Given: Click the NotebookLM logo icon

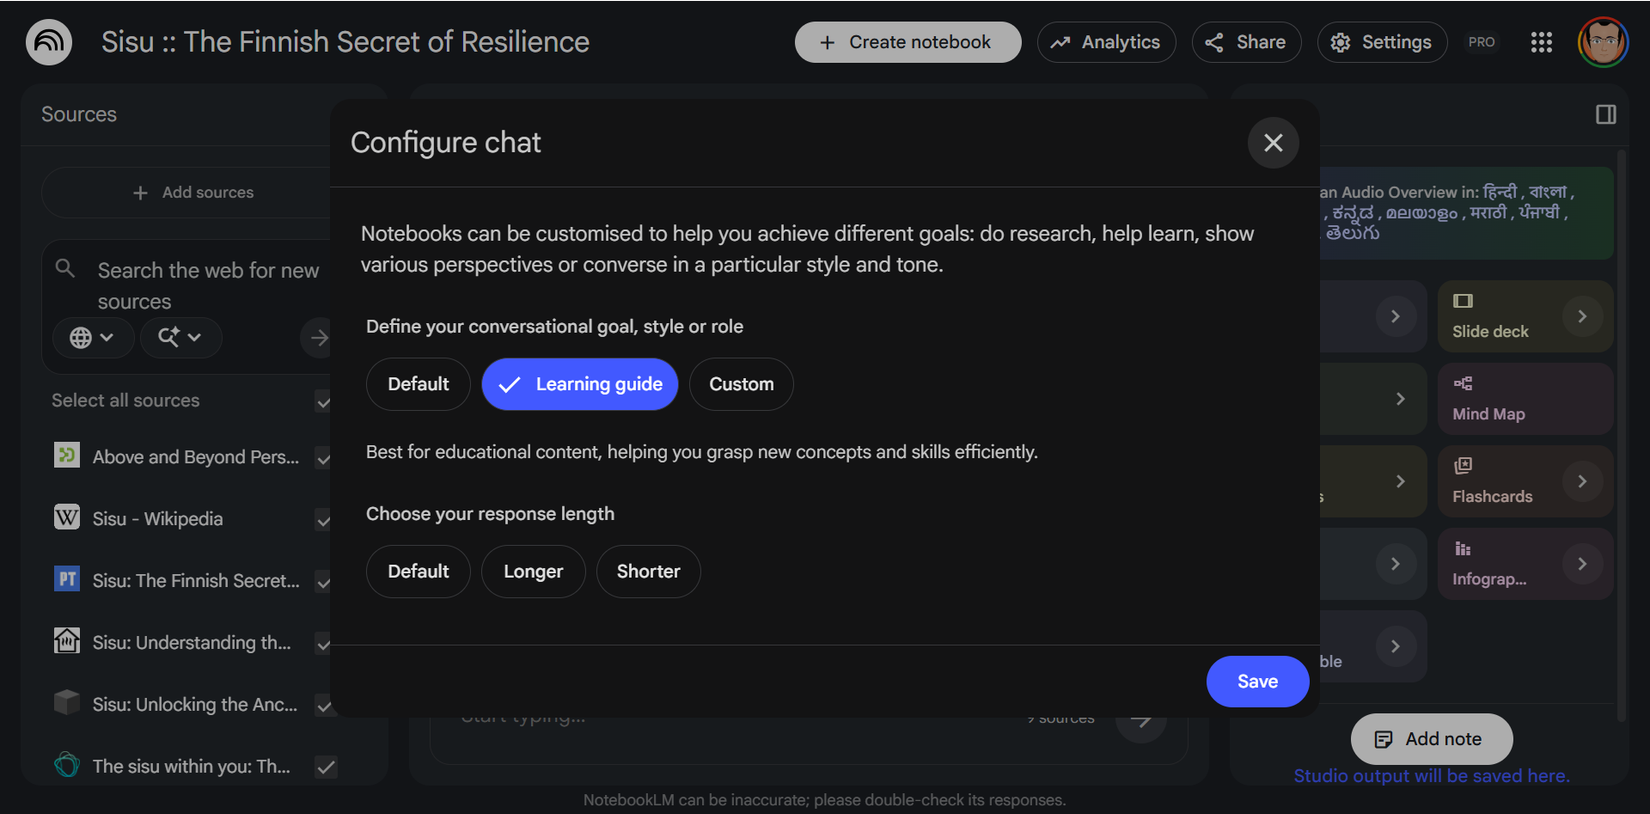Looking at the screenshot, I should (x=49, y=42).
